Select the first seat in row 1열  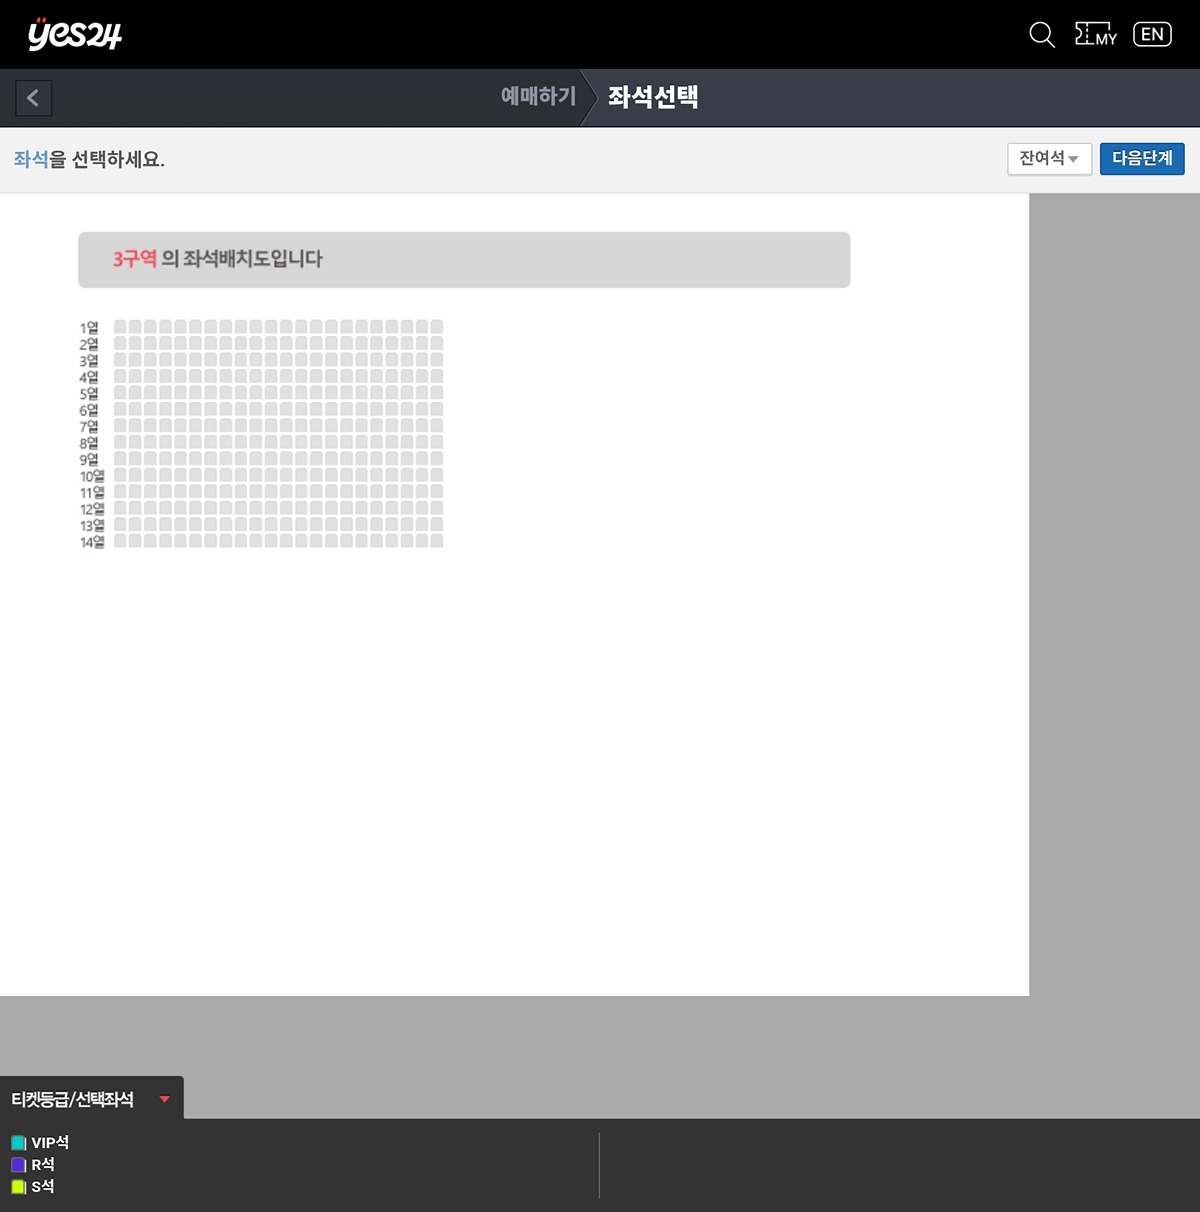(x=120, y=327)
